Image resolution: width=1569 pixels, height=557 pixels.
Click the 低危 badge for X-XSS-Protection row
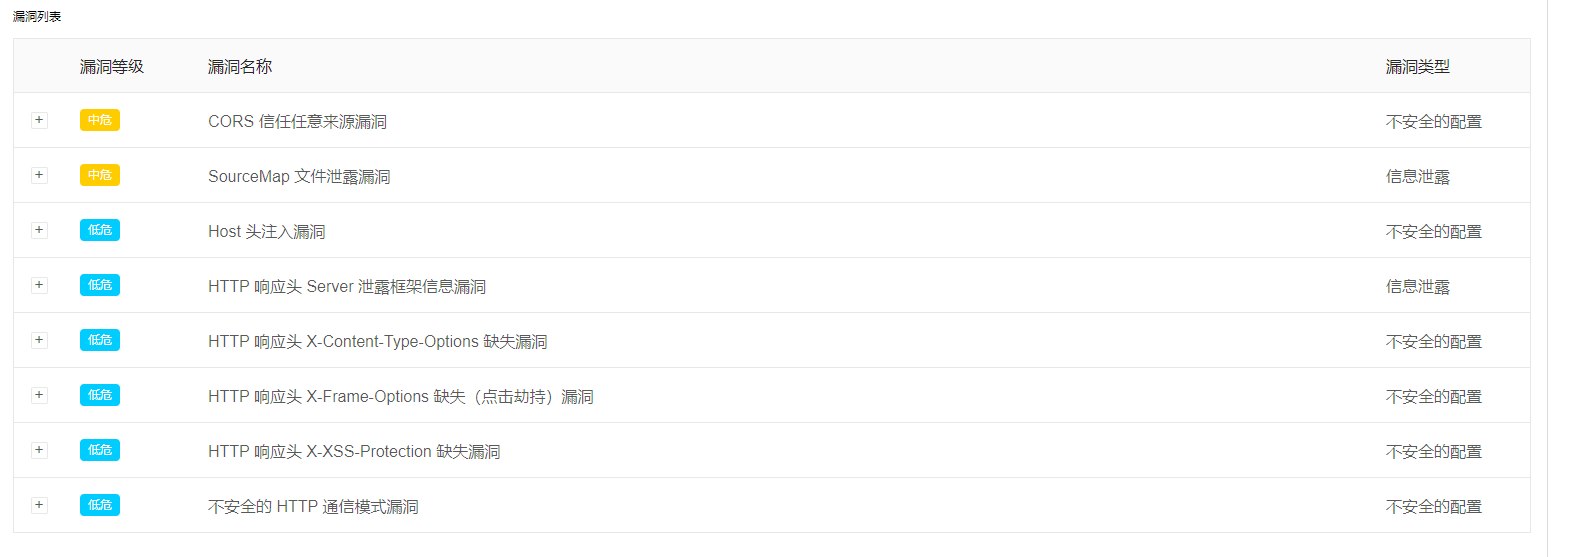pyautogui.click(x=100, y=450)
